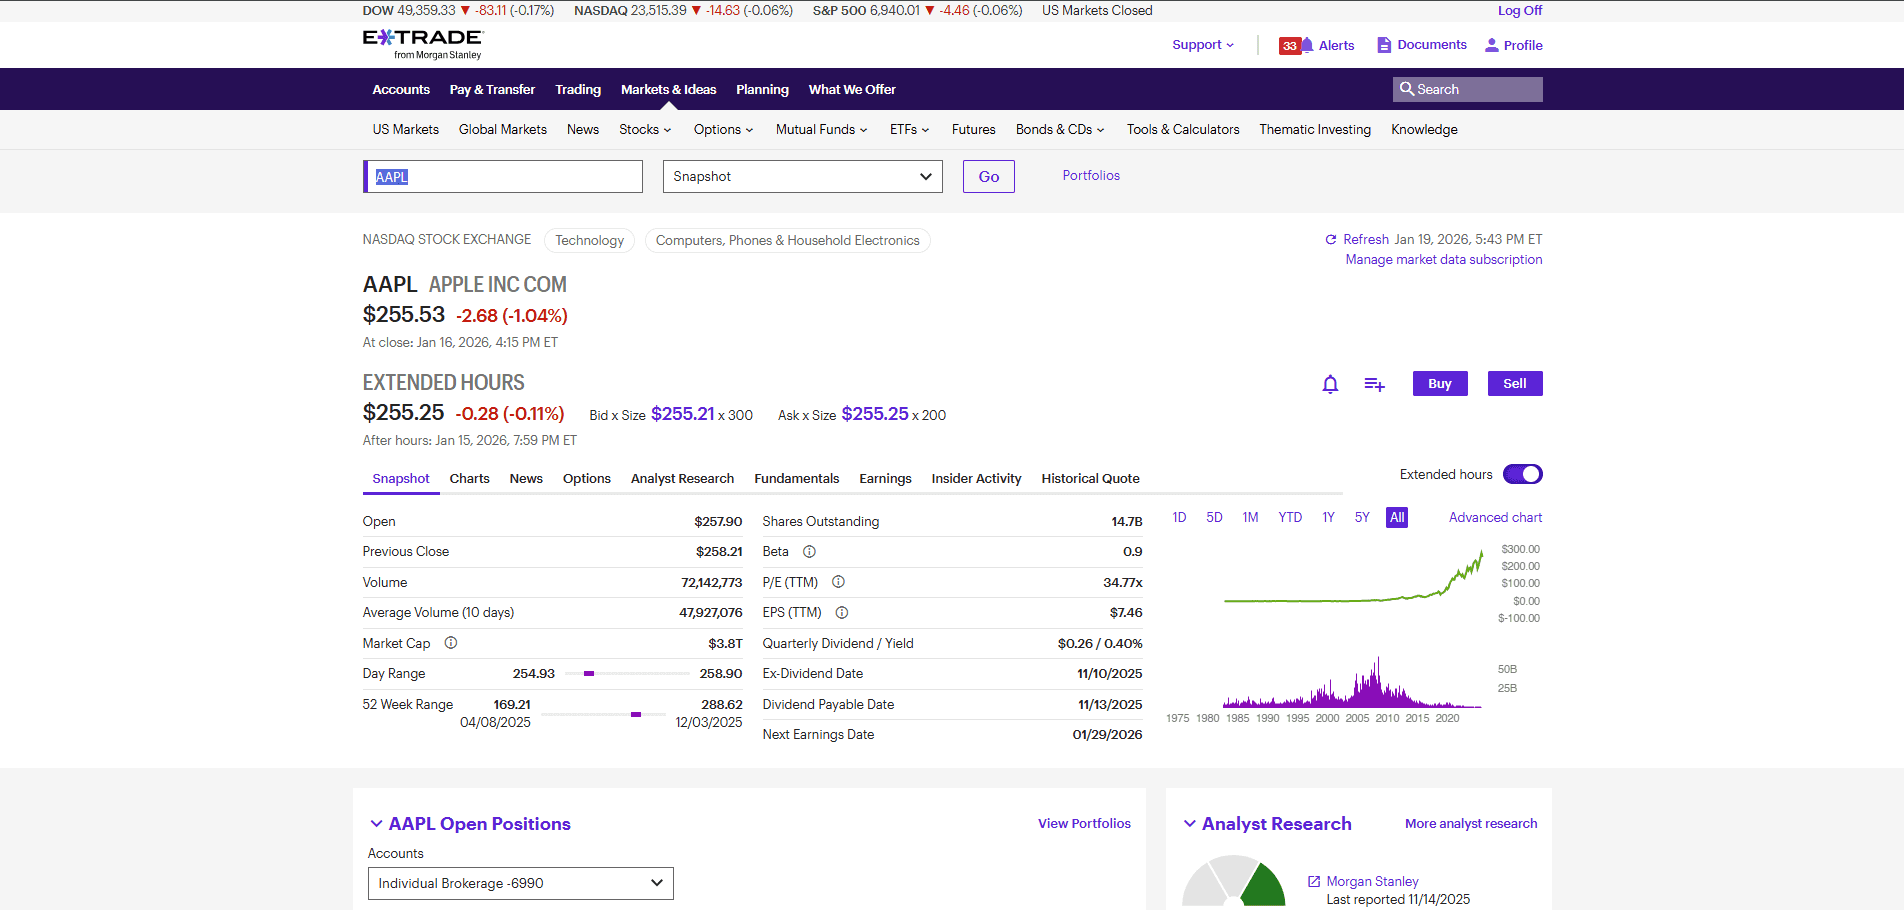Screen dimensions: 1904x910
Task: Add AAPL to watchlist icon
Action: point(1374,384)
